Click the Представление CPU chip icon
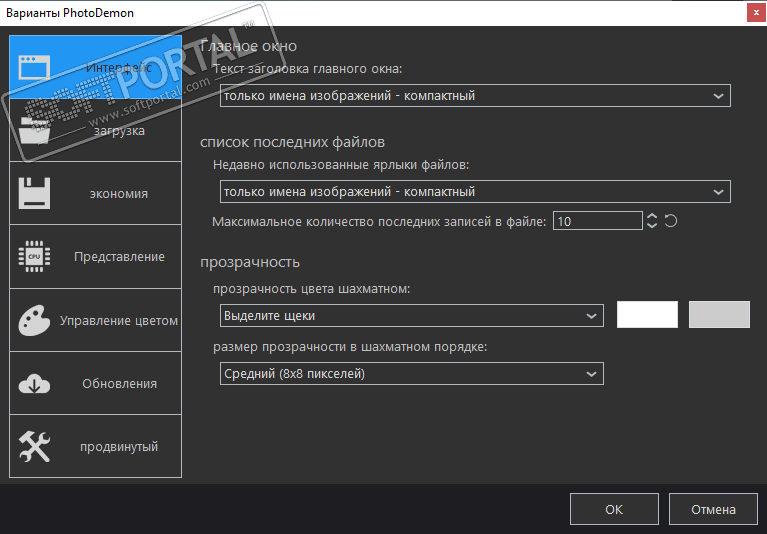This screenshot has width=767, height=534. point(34,256)
